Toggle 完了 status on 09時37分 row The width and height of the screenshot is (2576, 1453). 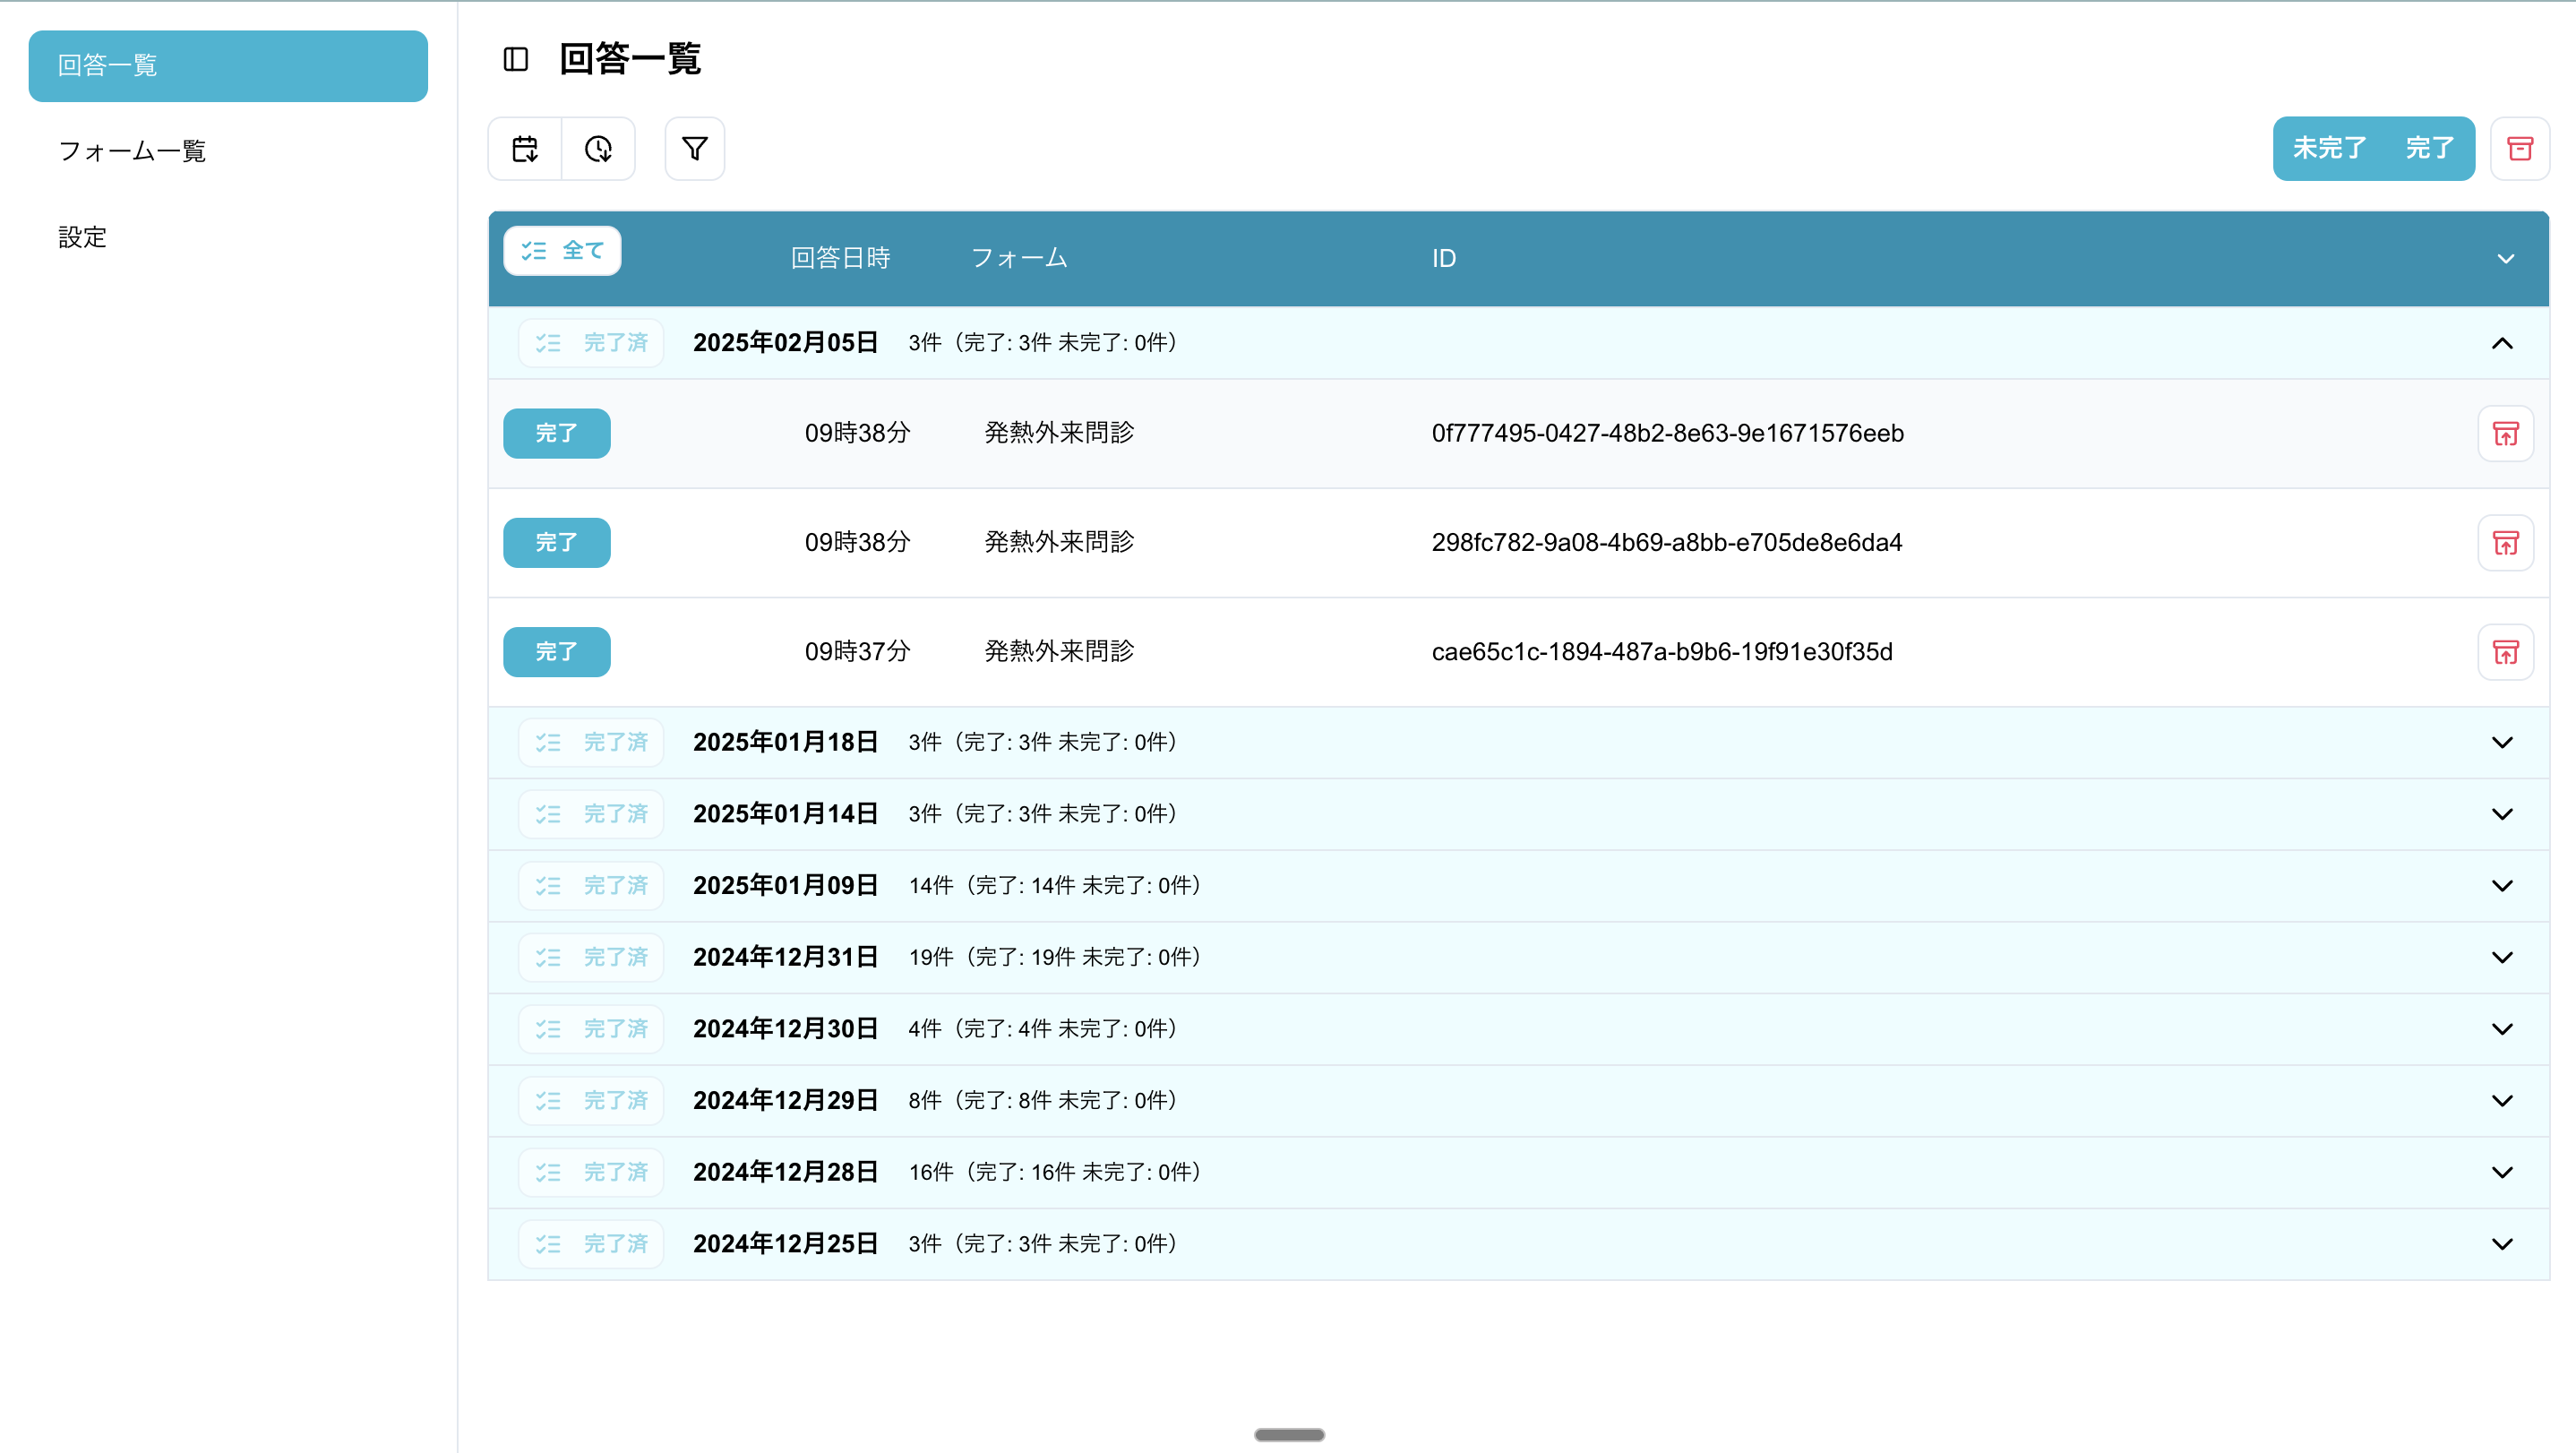[556, 652]
